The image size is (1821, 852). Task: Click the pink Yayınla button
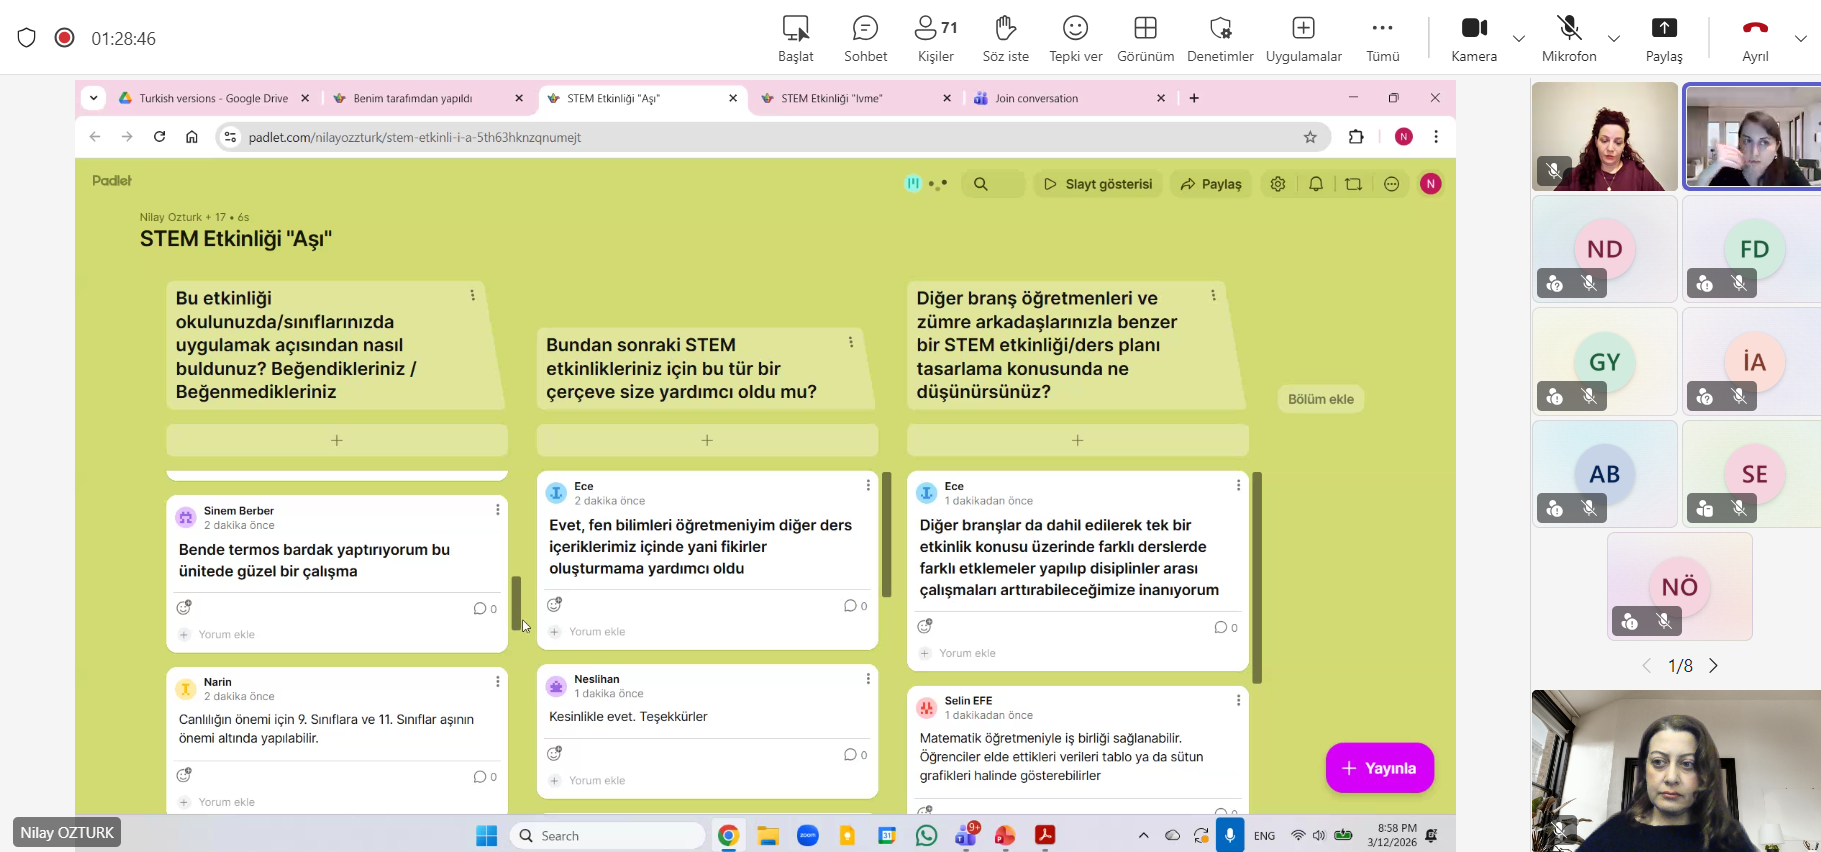click(1379, 768)
